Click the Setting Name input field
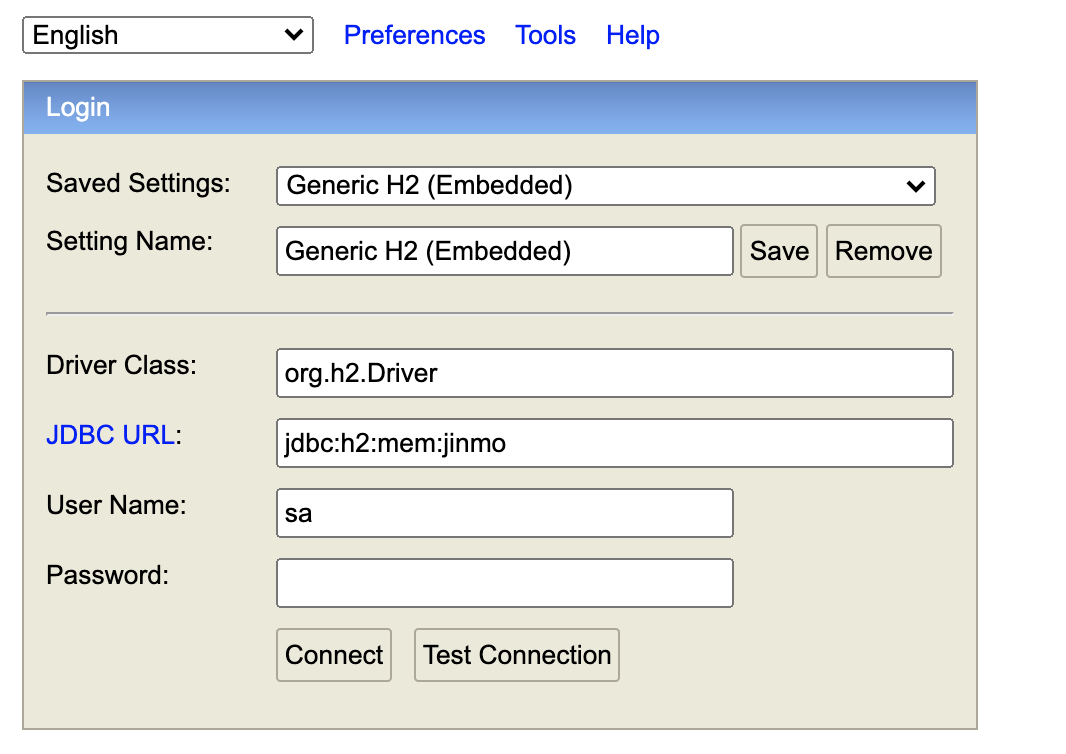This screenshot has width=1066, height=754. click(x=504, y=251)
